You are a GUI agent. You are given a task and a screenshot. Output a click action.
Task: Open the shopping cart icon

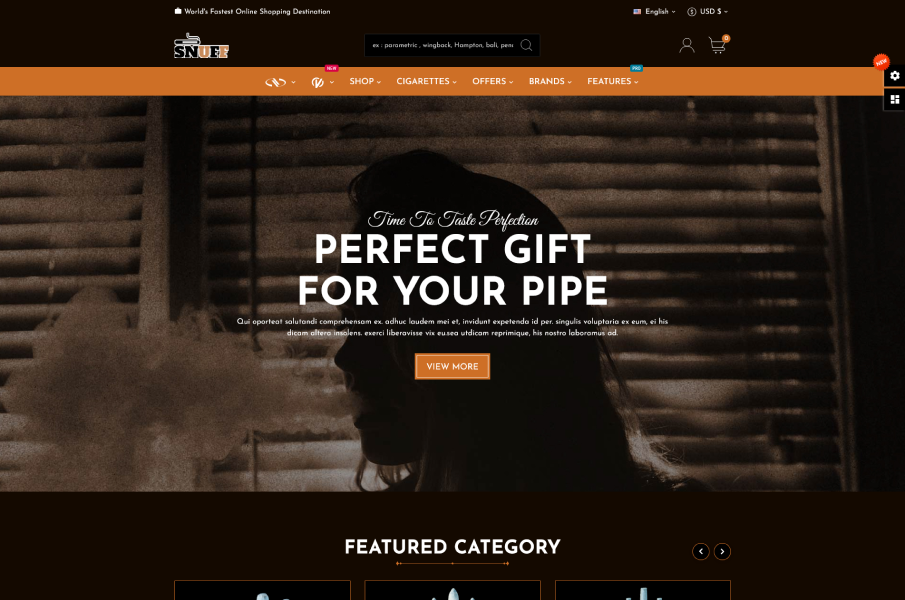717,45
